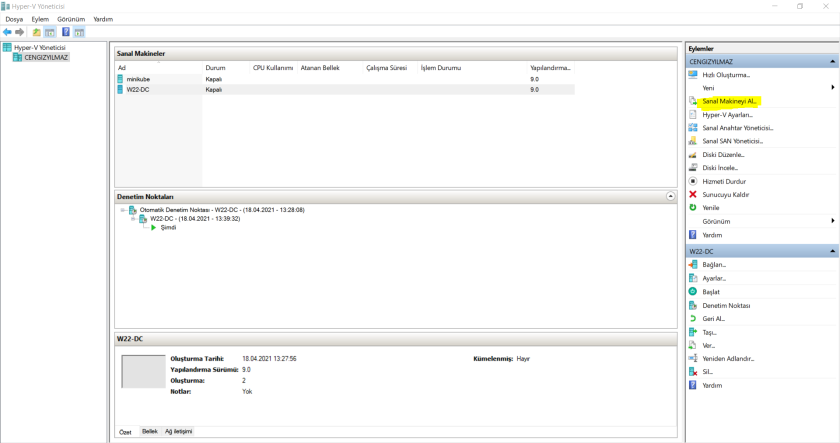Click the red Sunucuyu Kaldır icon
This screenshot has width=840, height=443.
coord(693,194)
